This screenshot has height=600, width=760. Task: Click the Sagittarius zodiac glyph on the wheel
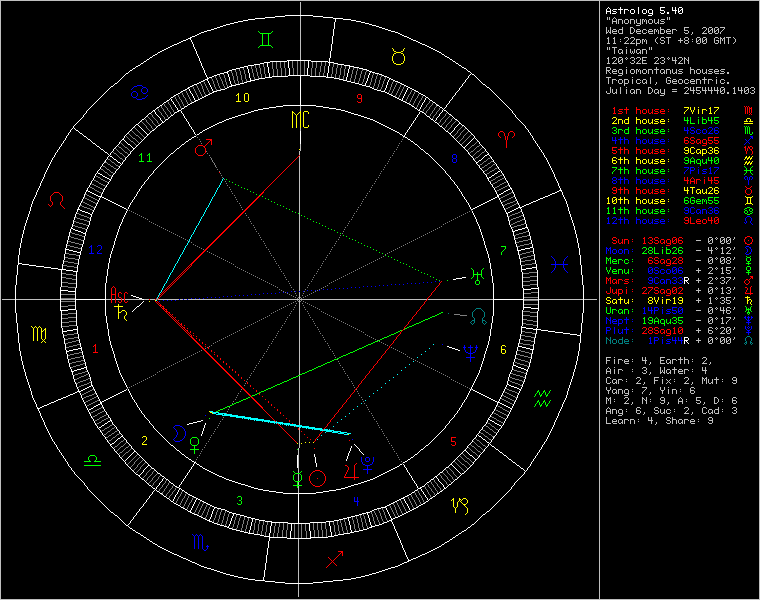coord(334,559)
